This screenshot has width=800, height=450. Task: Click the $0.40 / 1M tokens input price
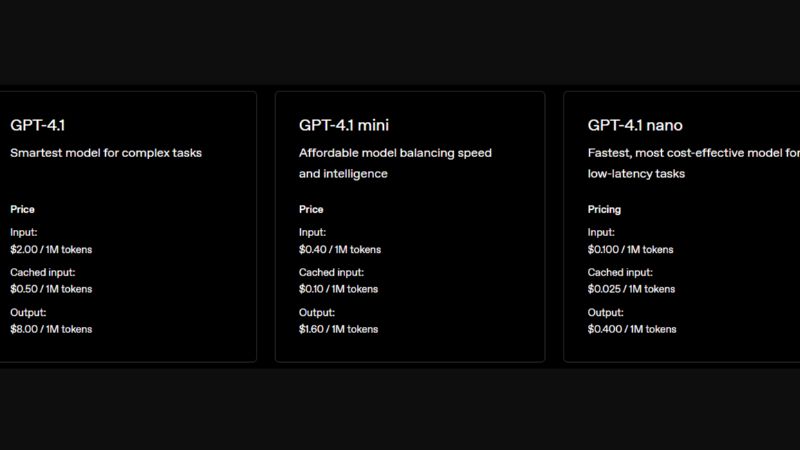pyautogui.click(x=340, y=250)
